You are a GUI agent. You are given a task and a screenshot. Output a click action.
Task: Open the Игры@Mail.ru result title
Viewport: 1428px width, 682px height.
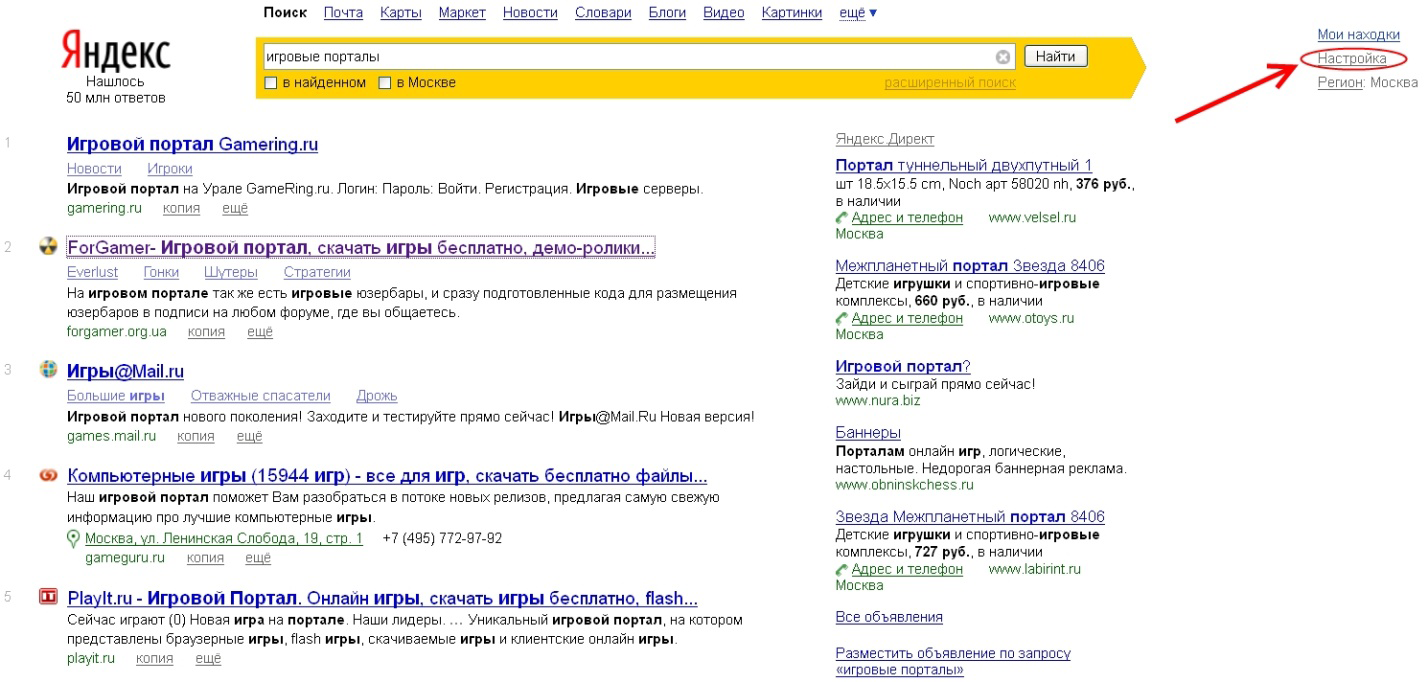pos(126,371)
